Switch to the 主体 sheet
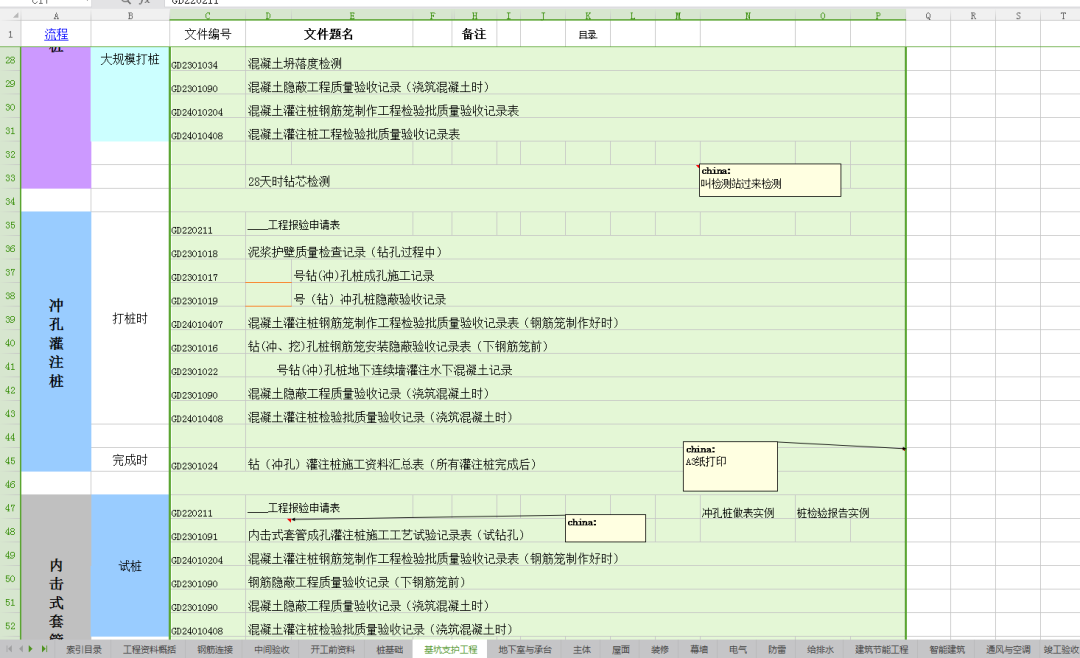Screen dimensions: 1080x658 coord(582,650)
